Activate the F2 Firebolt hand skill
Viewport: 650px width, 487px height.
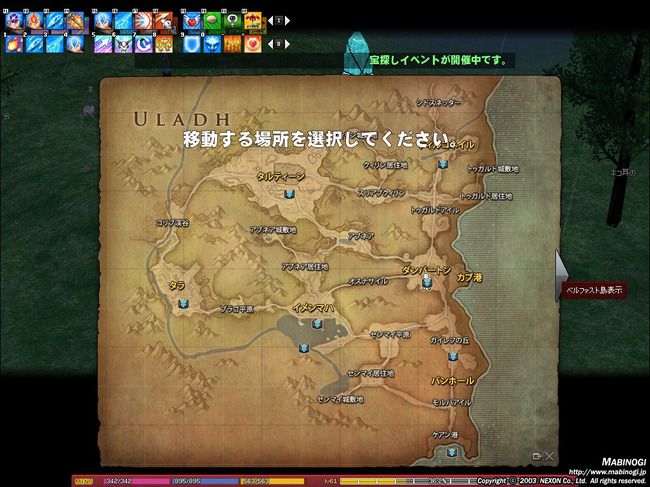point(34,21)
